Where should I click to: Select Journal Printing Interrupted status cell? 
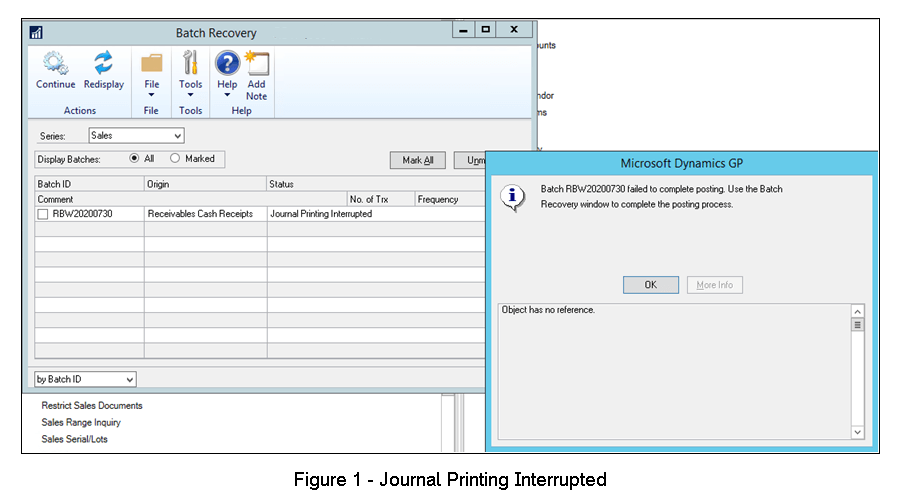coord(376,214)
